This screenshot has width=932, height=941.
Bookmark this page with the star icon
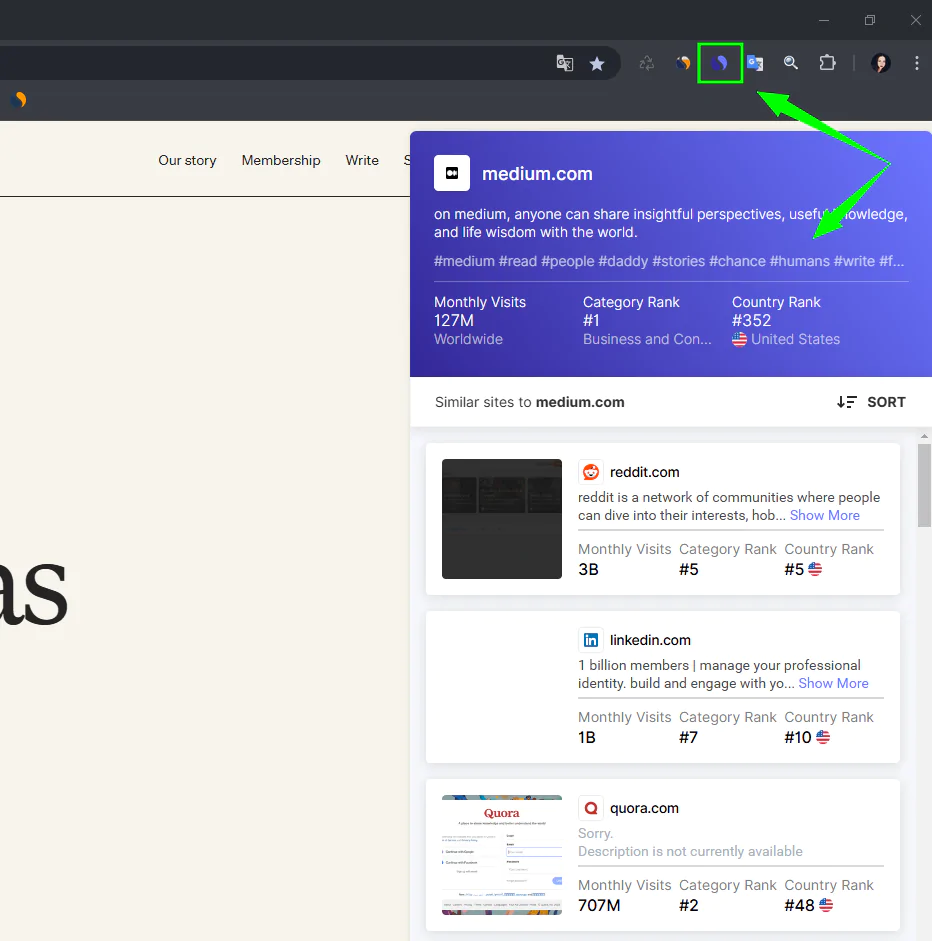(x=597, y=63)
